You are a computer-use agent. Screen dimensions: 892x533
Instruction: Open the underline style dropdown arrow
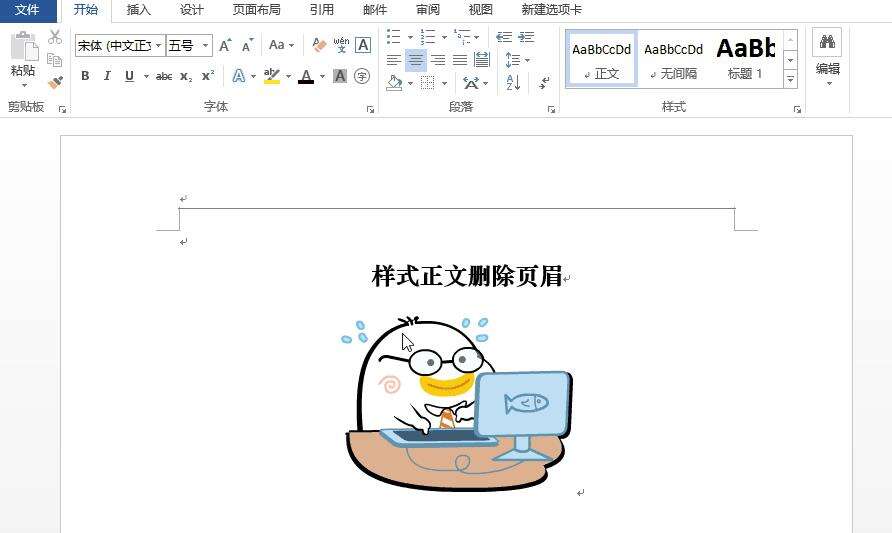(x=146, y=76)
